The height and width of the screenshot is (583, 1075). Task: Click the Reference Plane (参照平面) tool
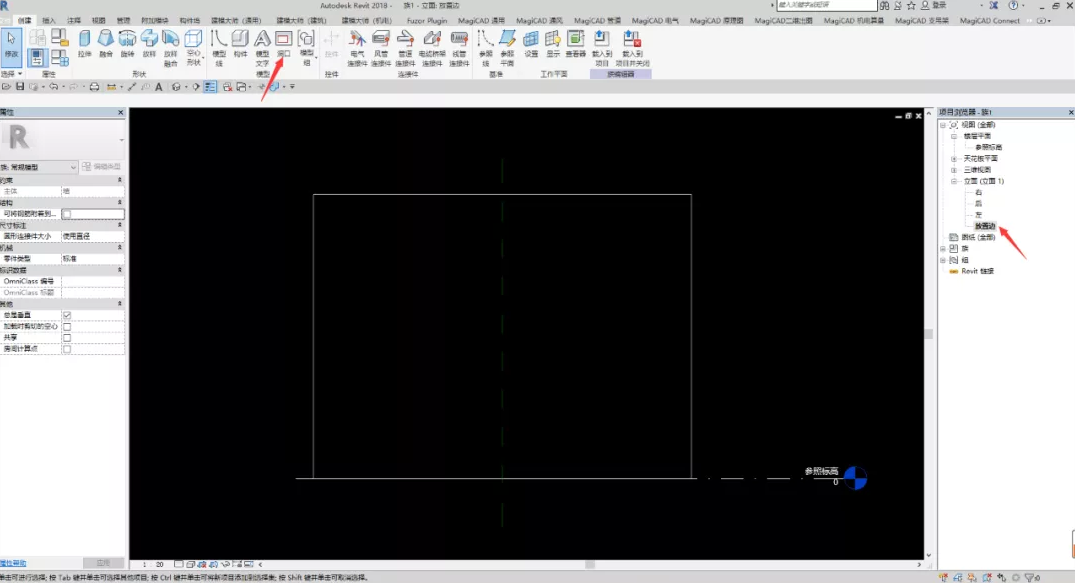(x=507, y=47)
